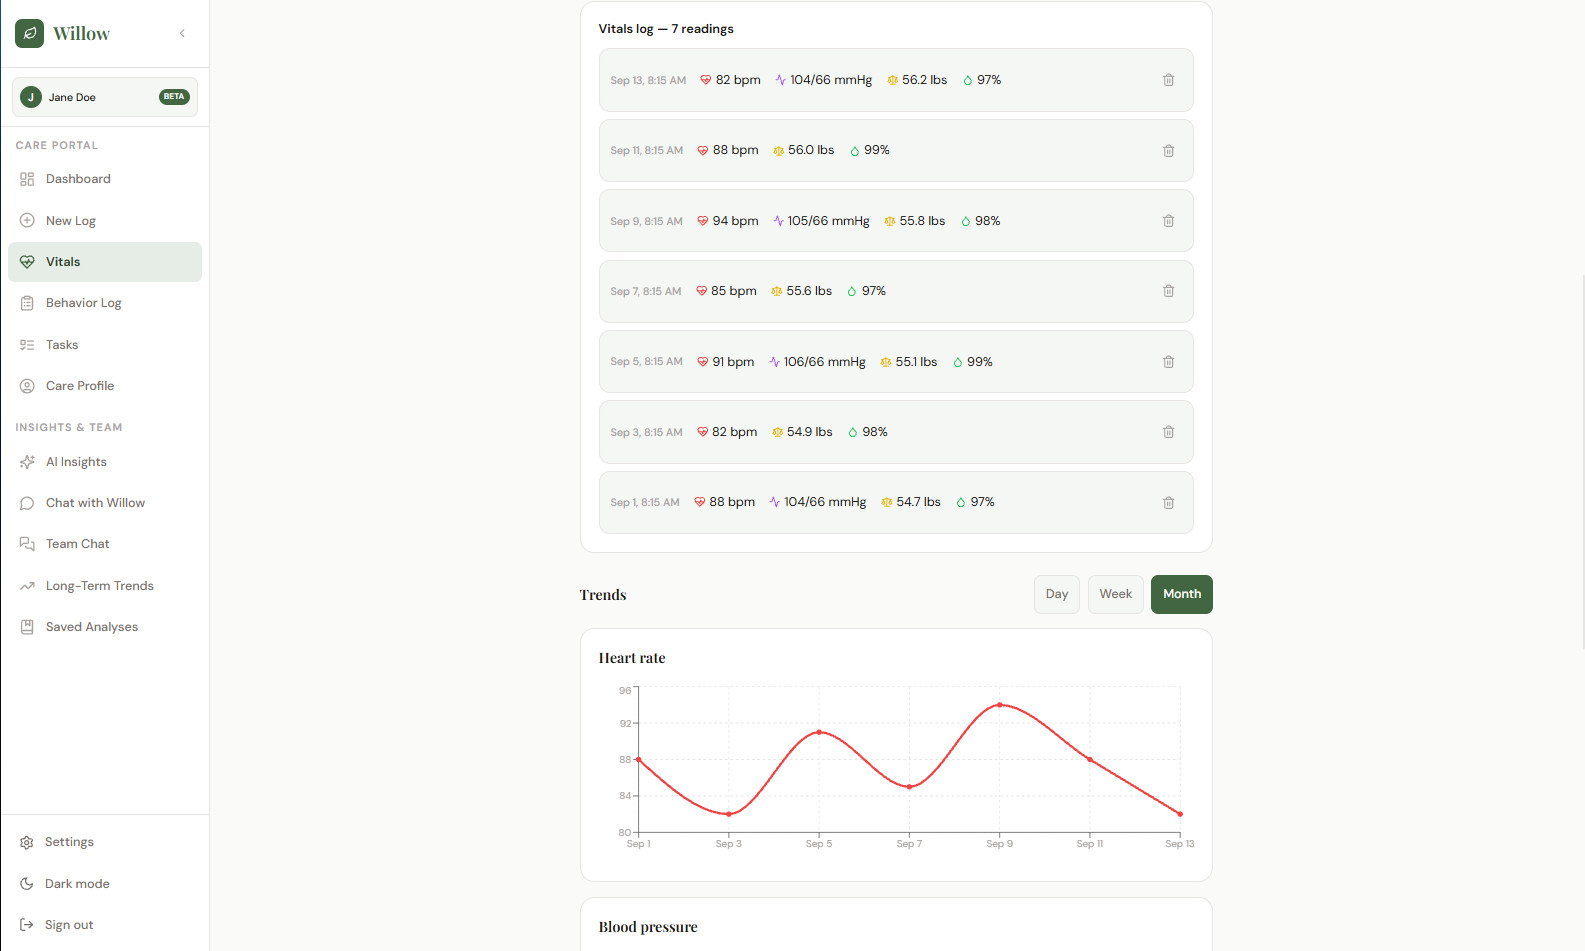
Task: Select the Month trends view
Action: (1182, 594)
